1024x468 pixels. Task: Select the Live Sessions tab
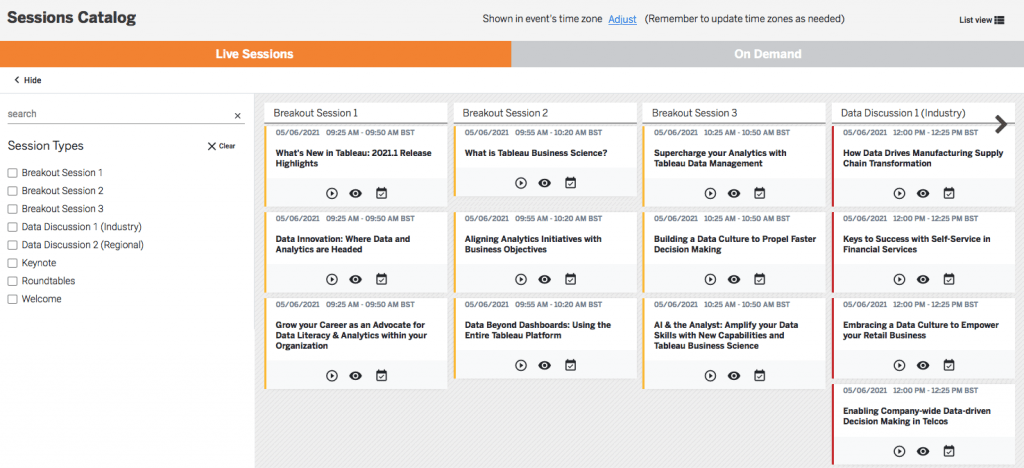pos(255,54)
